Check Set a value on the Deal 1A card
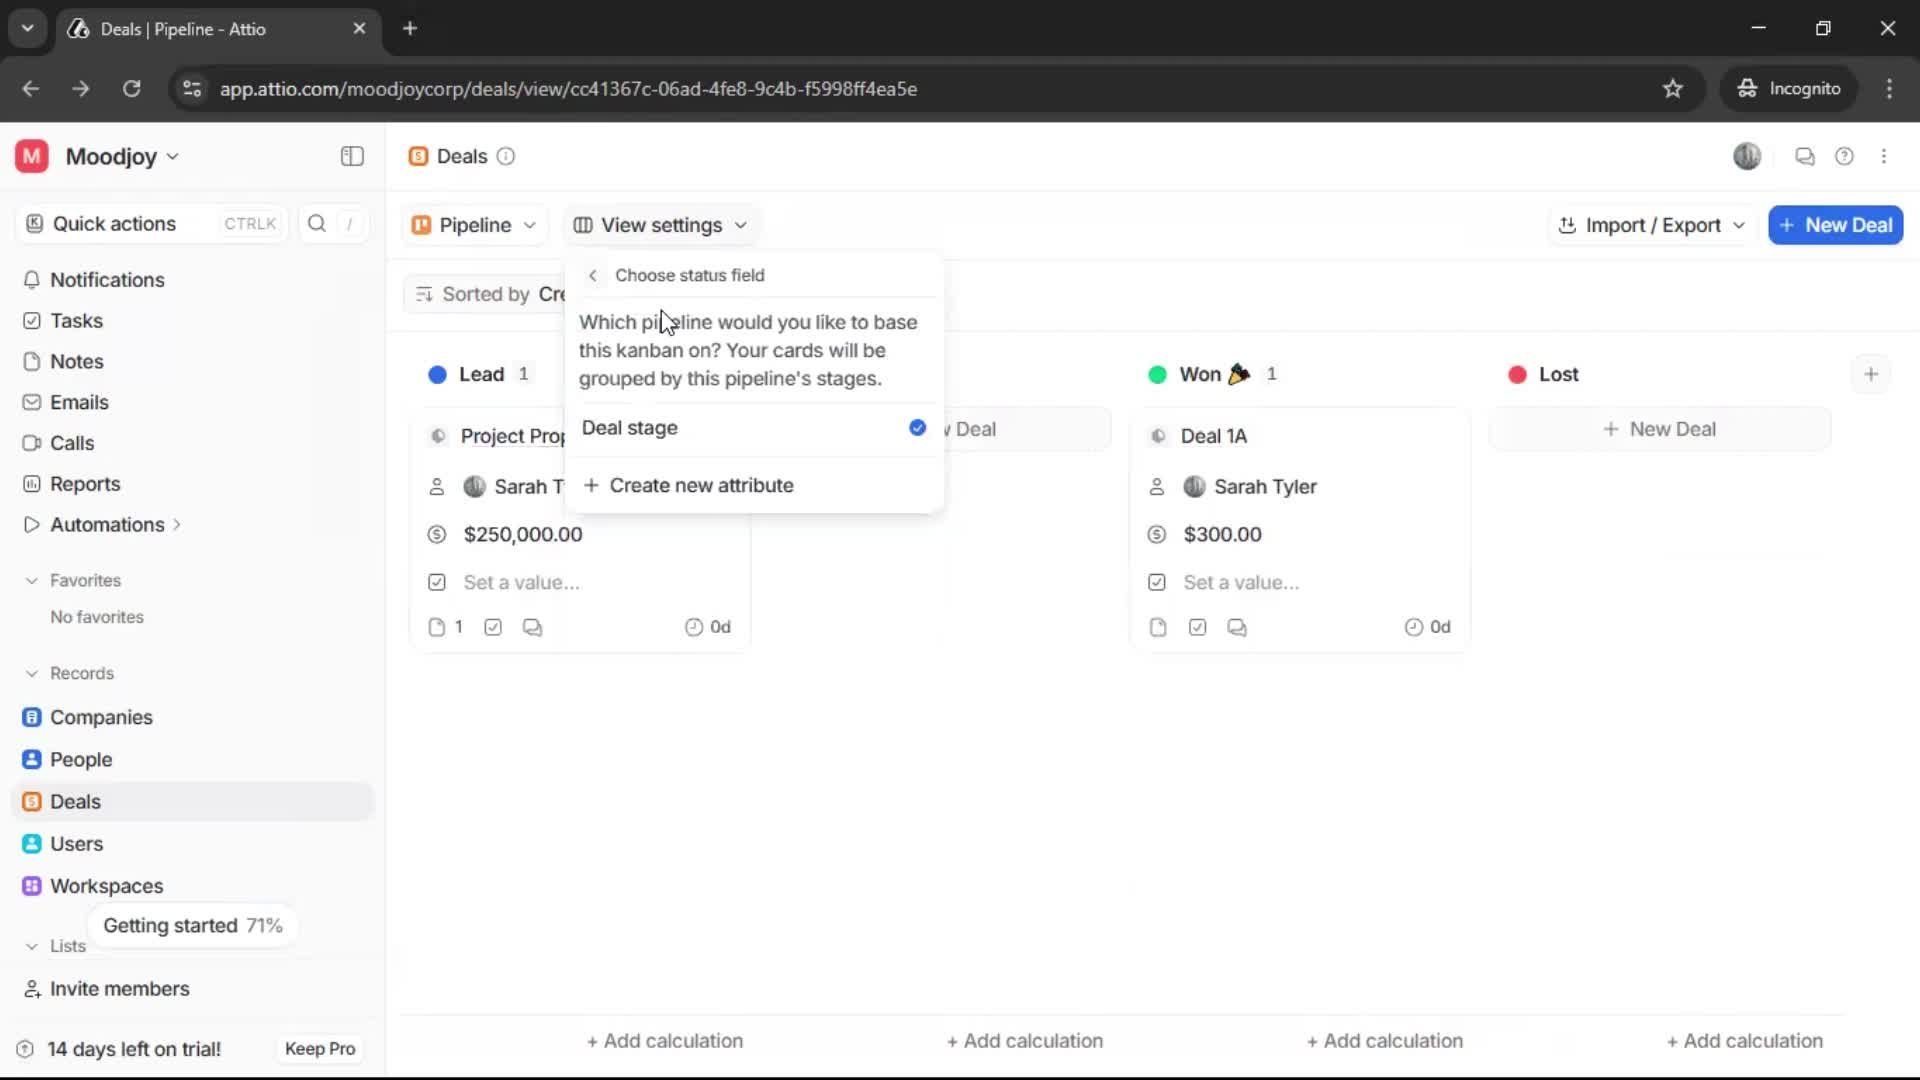The image size is (1920, 1080). (1156, 582)
